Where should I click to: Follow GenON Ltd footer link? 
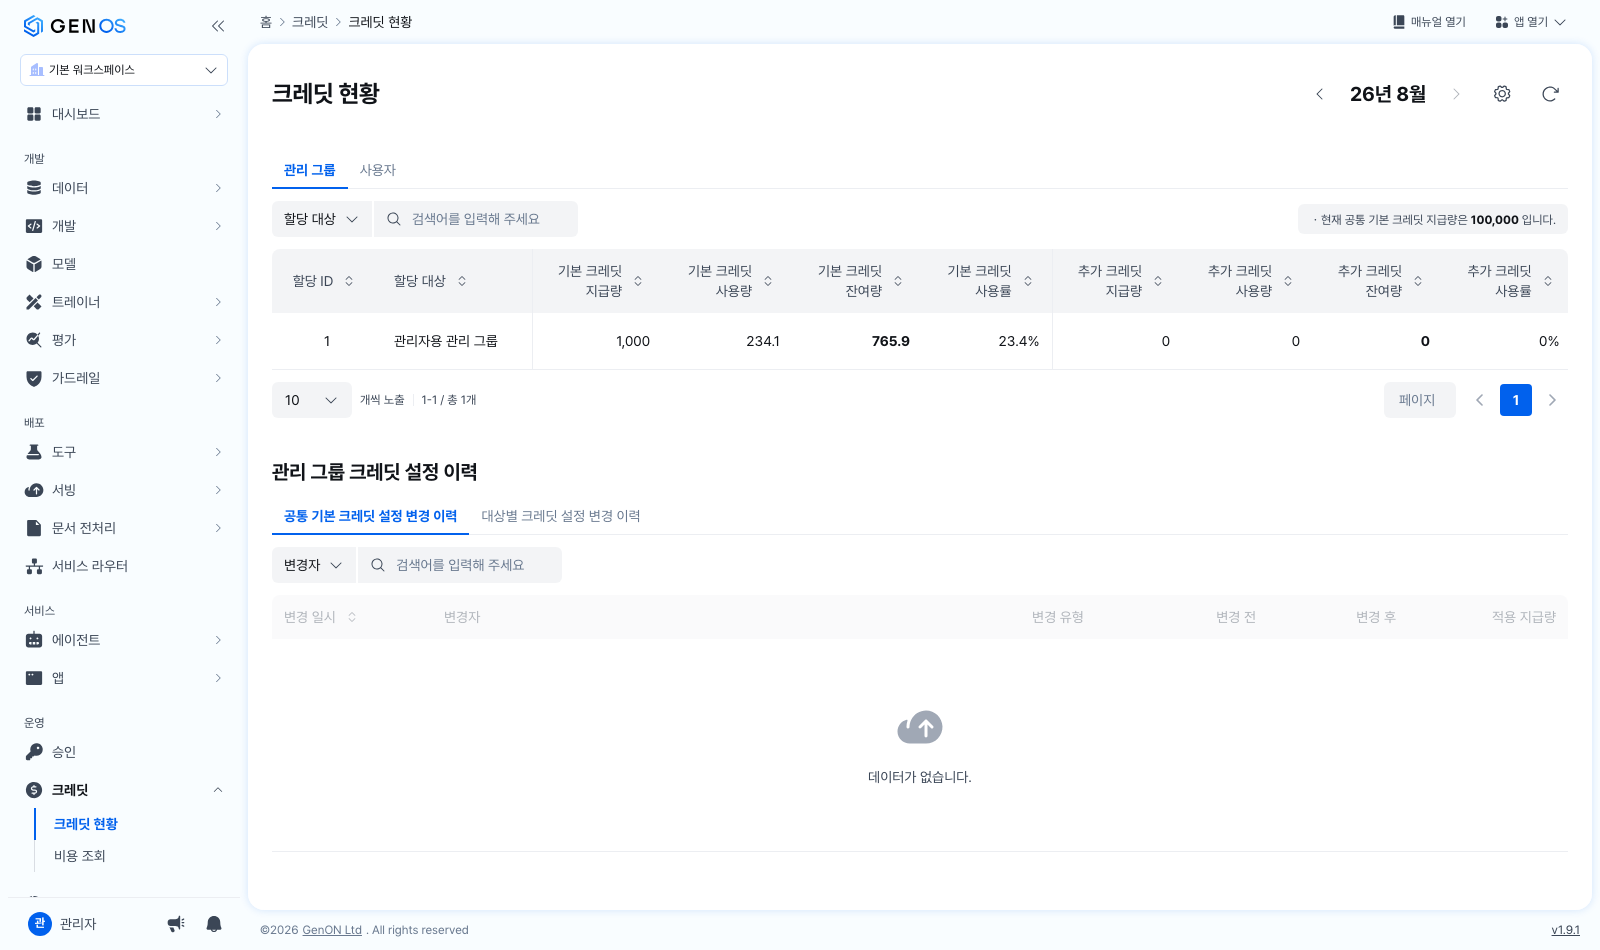tap(332, 930)
